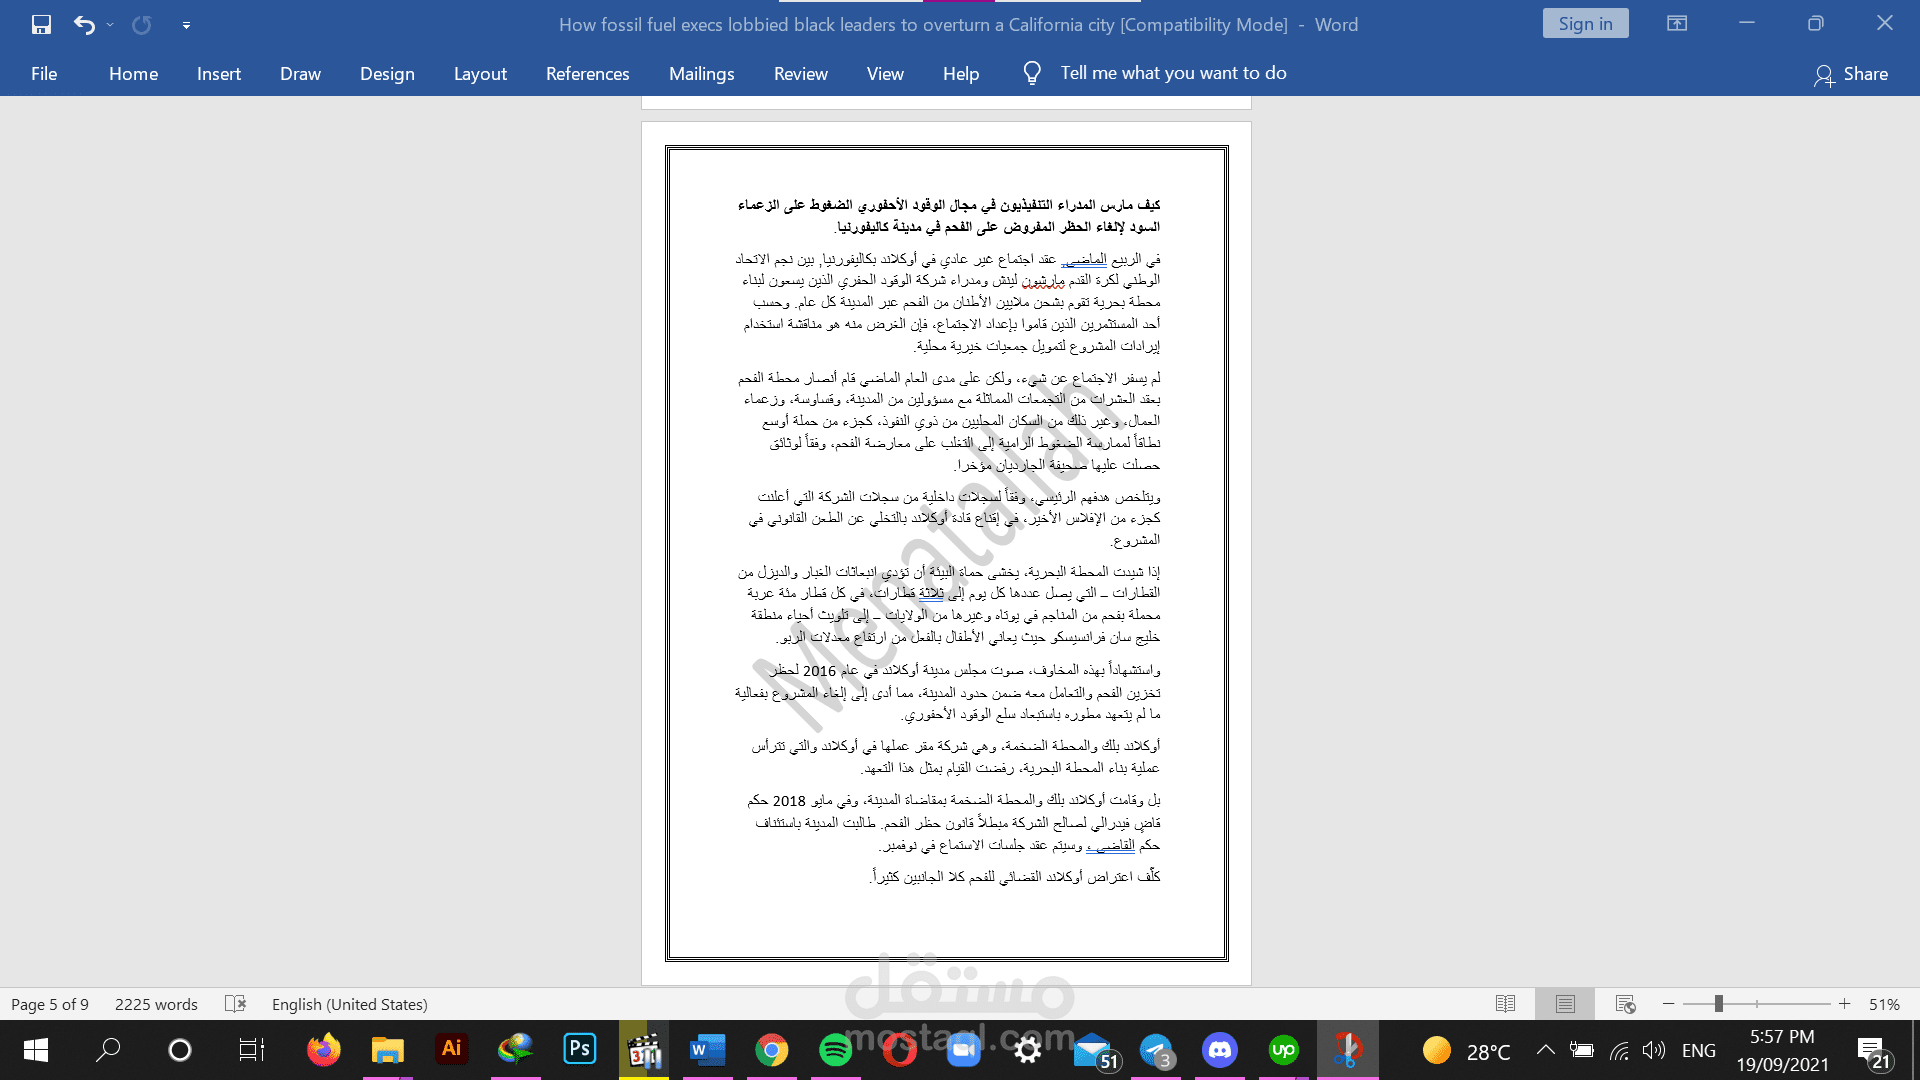1920x1080 pixels.
Task: Click the Undo arrow icon
Action: click(84, 25)
